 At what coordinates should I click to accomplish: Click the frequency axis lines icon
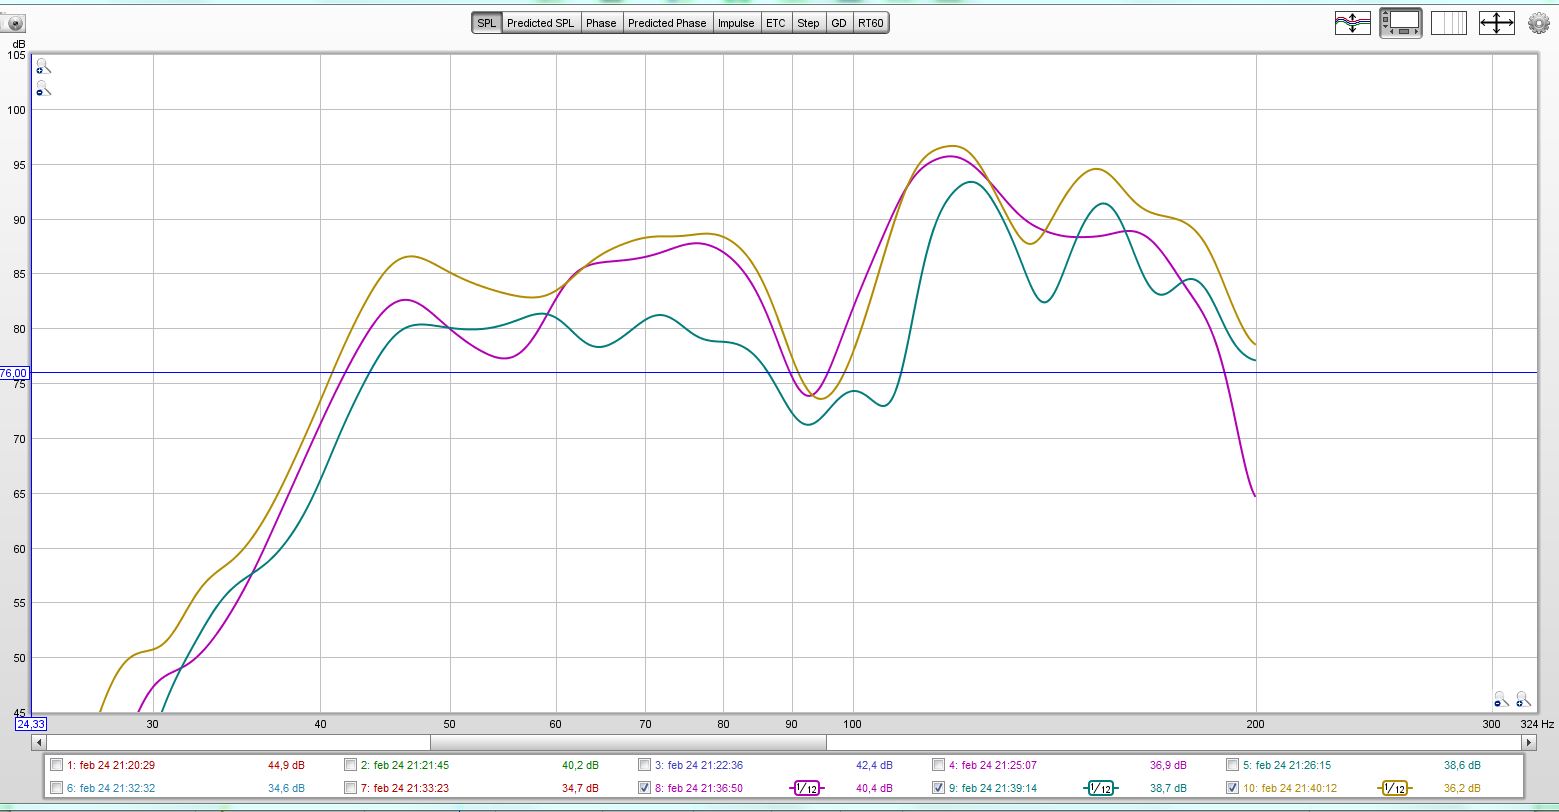1448,23
